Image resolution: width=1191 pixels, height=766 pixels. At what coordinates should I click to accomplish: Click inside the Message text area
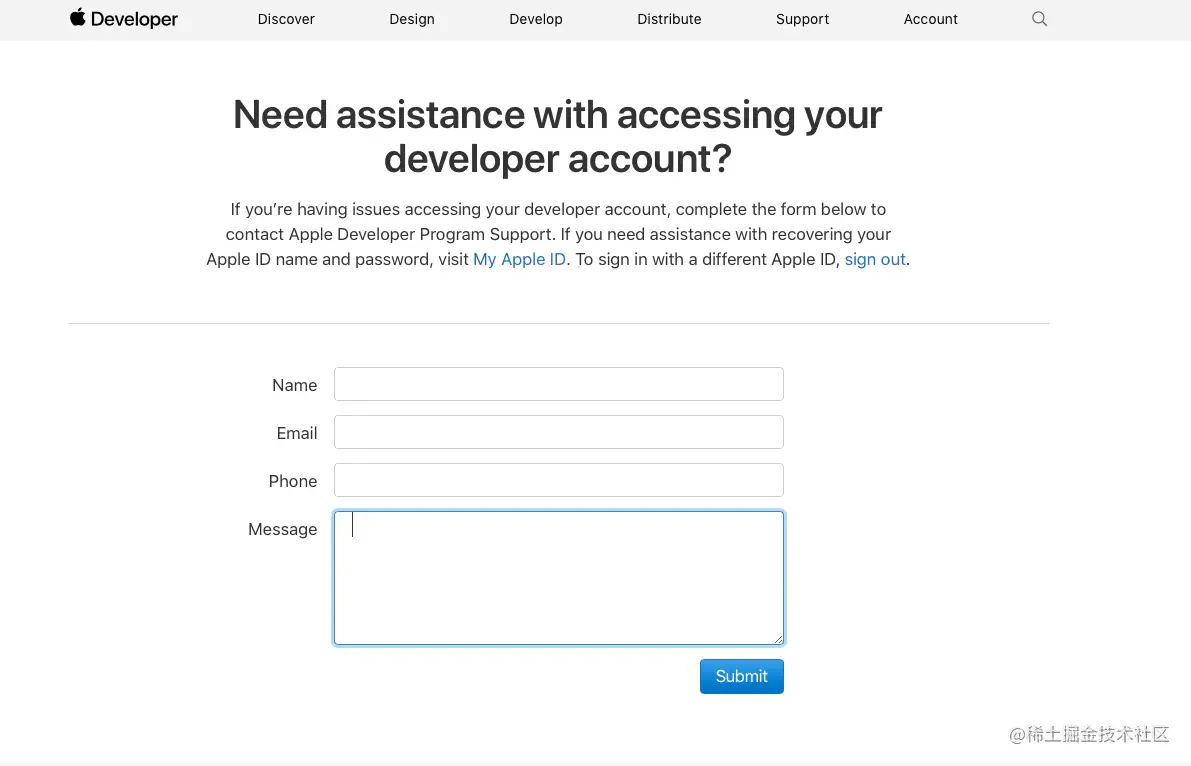click(558, 578)
